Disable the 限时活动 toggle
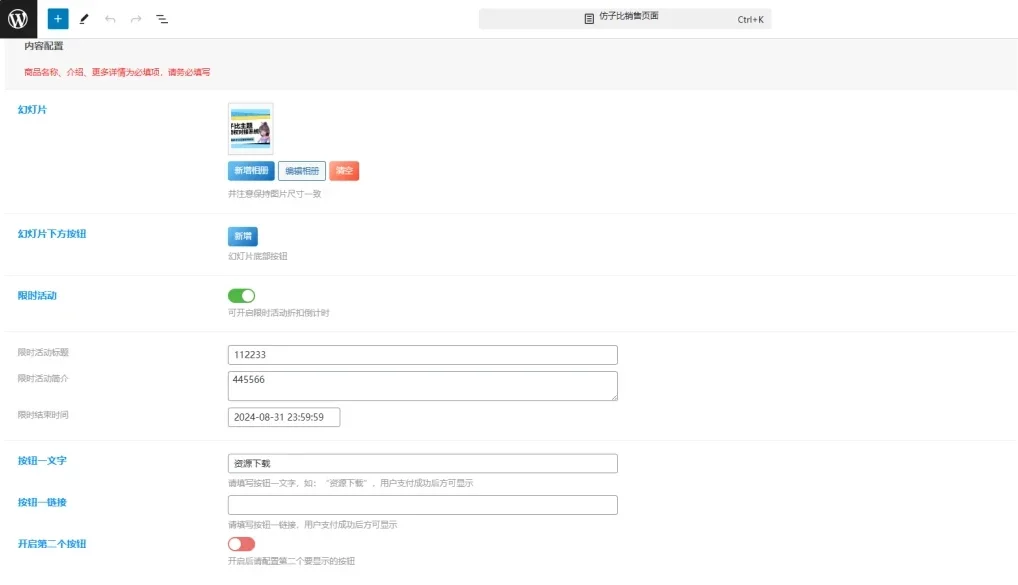1018x585 pixels. (x=241, y=296)
